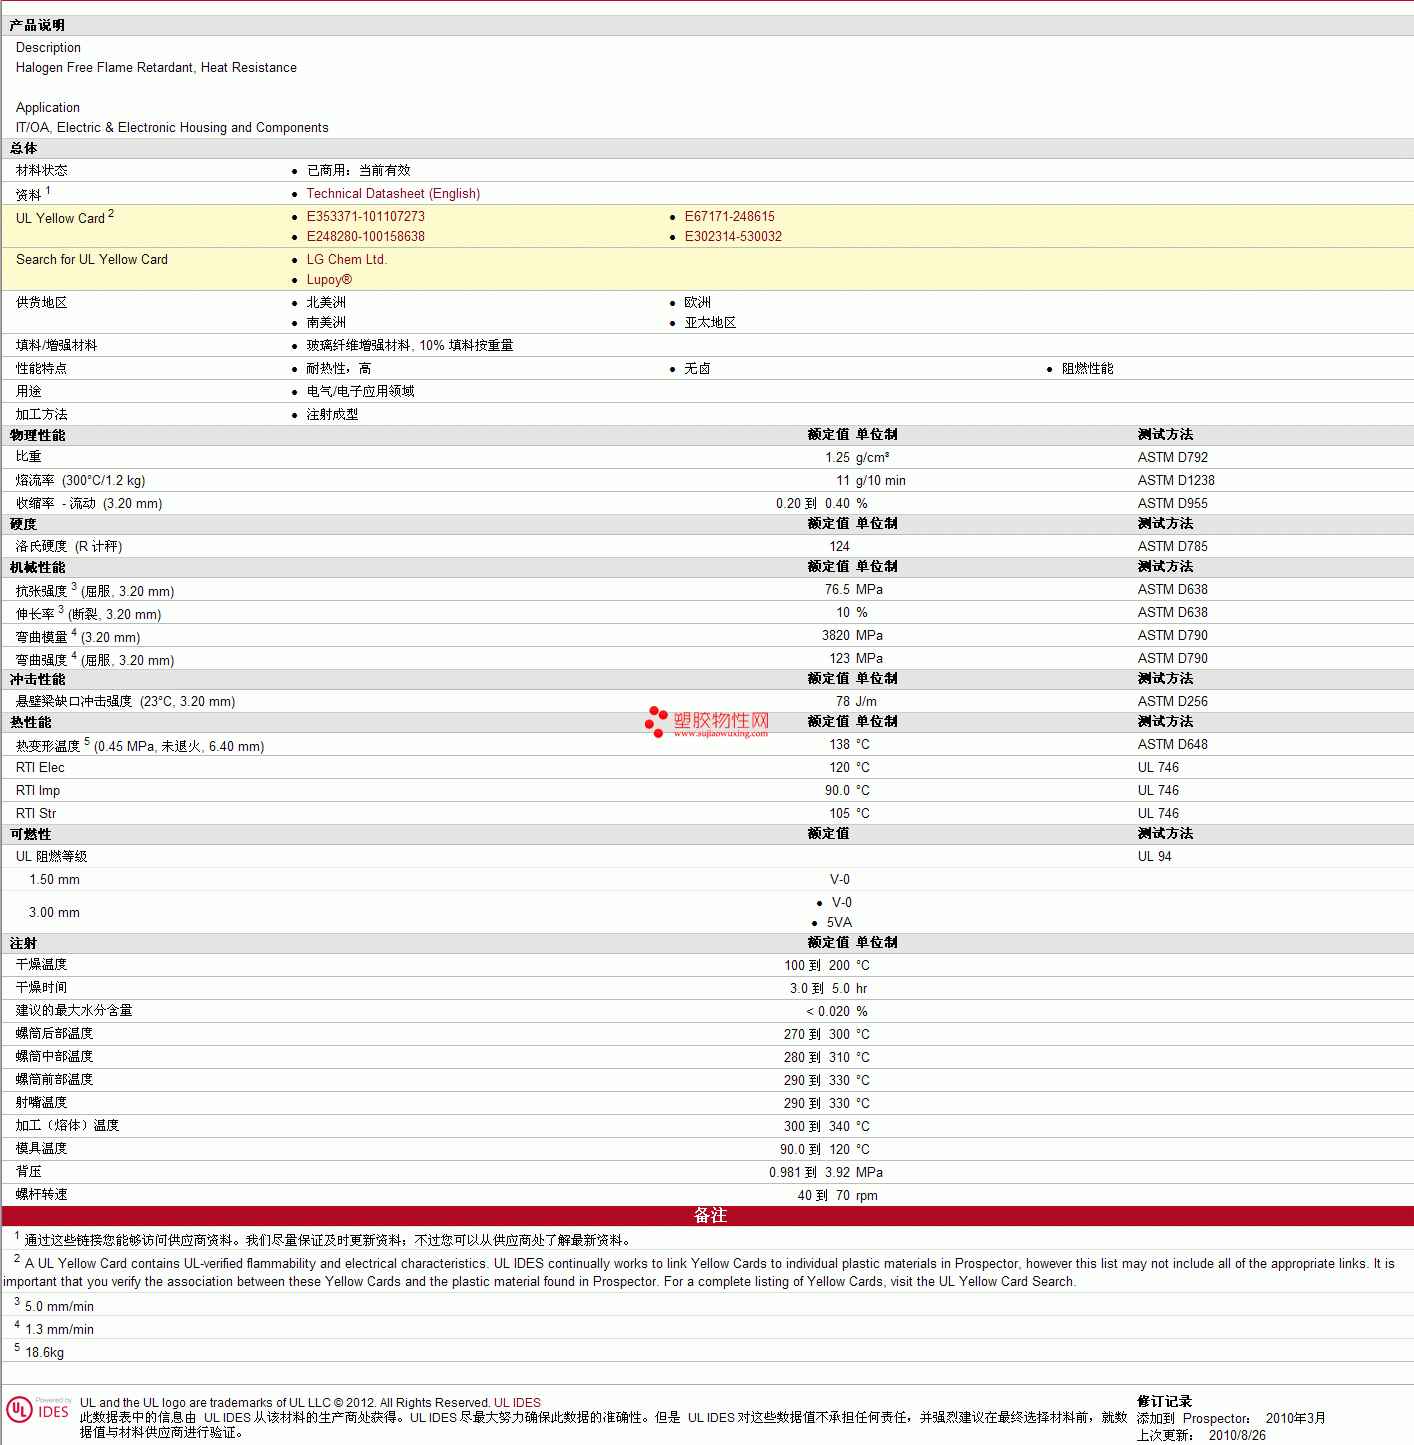Click the processing method '注射成型'

click(332, 415)
